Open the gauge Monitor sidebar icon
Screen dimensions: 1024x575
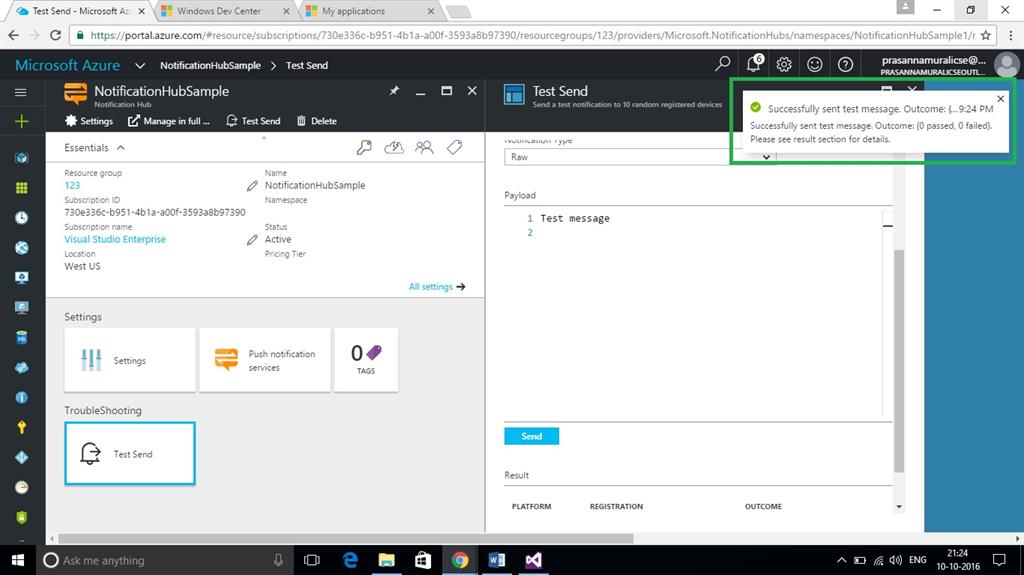point(22,487)
